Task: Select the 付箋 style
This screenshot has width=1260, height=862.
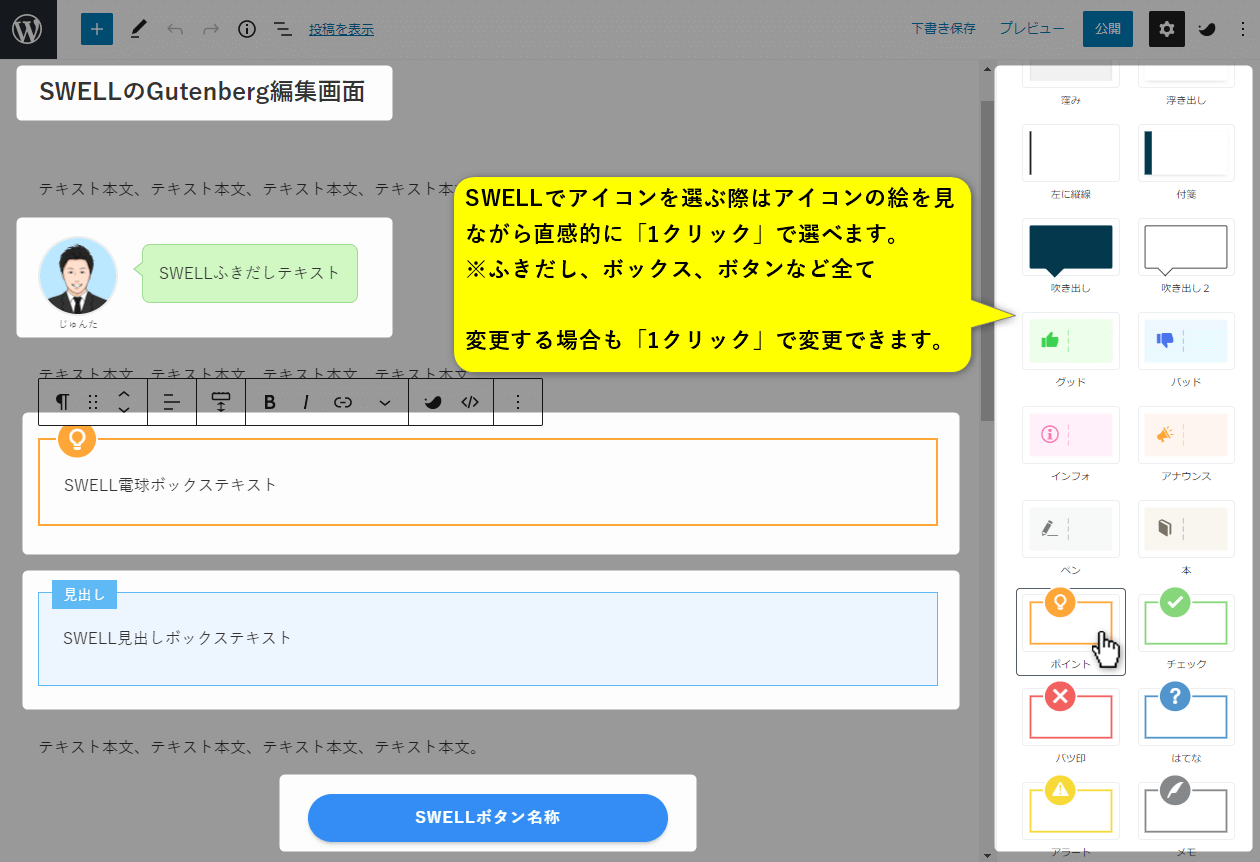Action: pyautogui.click(x=1186, y=162)
